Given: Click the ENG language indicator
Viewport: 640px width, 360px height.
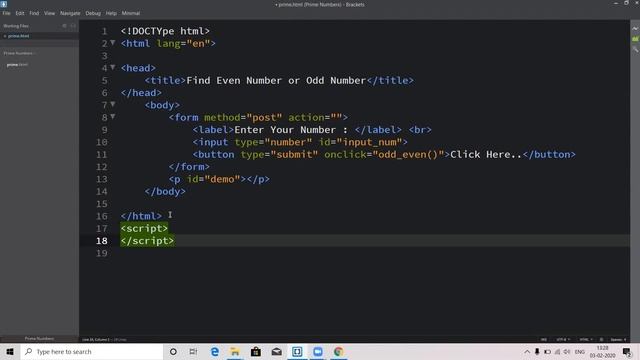Looking at the screenshot, I should [x=580, y=351].
